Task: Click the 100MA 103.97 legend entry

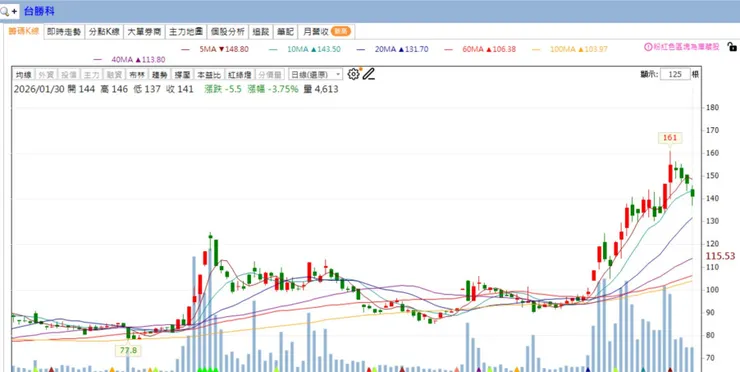Action: (570, 49)
